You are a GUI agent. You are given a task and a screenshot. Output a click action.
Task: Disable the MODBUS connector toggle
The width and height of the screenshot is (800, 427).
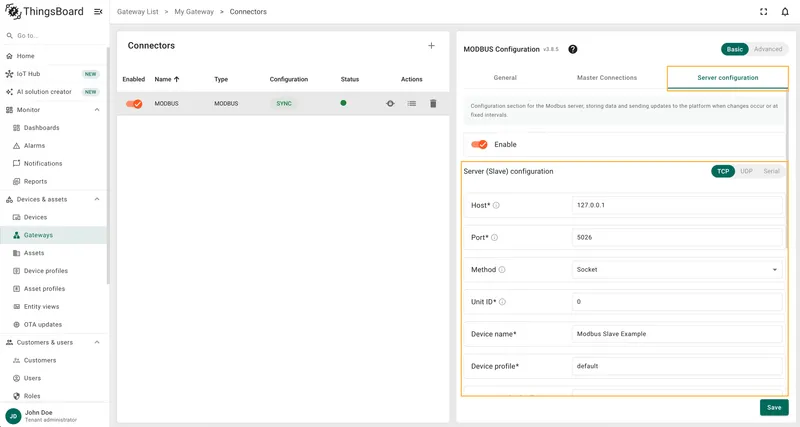134,104
